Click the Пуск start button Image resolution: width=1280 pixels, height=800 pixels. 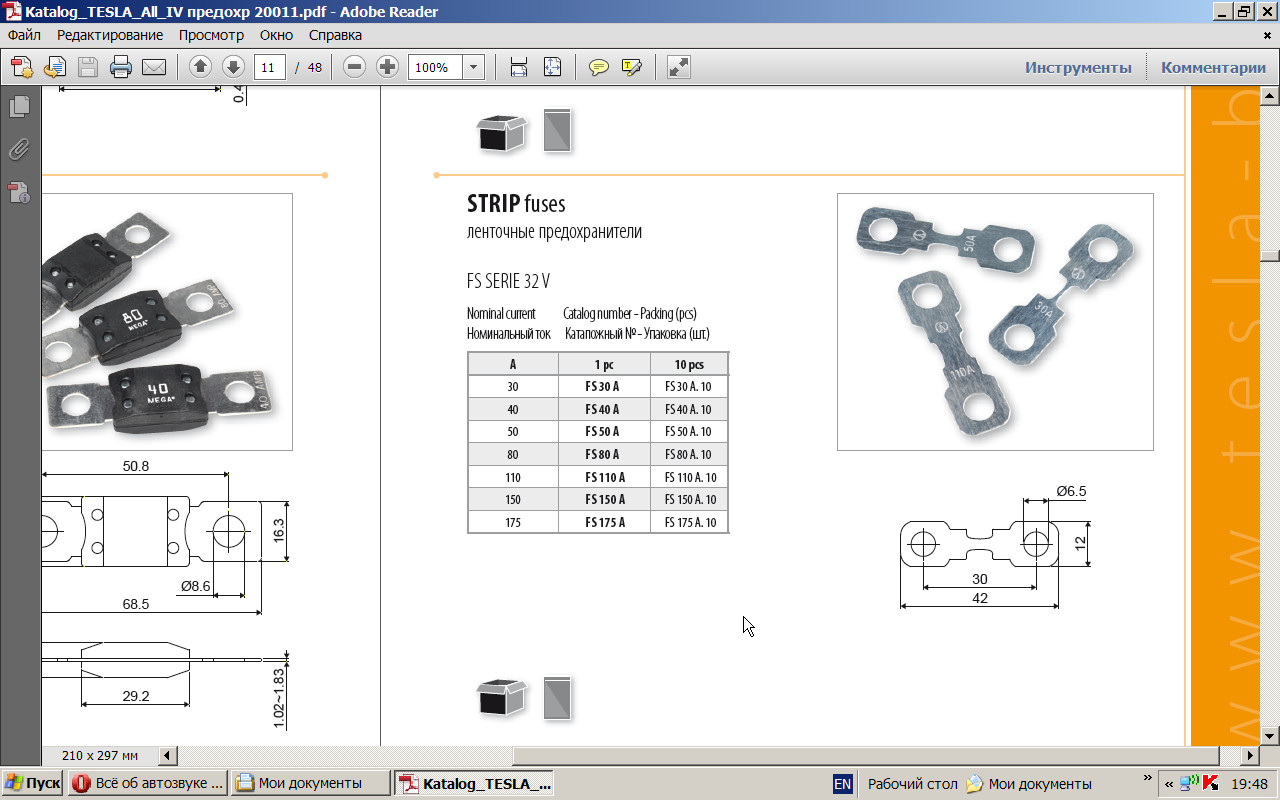click(x=32, y=783)
